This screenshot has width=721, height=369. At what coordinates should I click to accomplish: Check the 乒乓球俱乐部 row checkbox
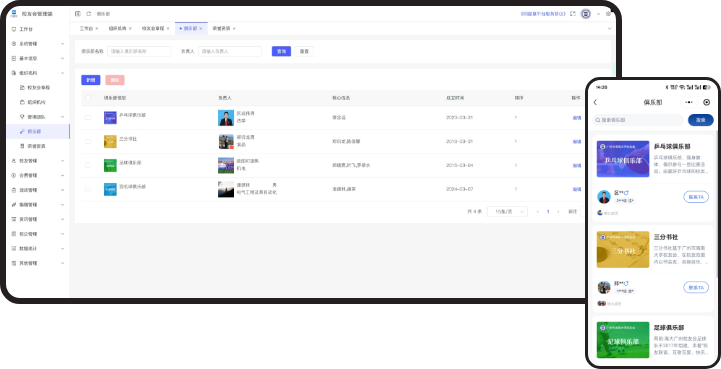point(88,118)
